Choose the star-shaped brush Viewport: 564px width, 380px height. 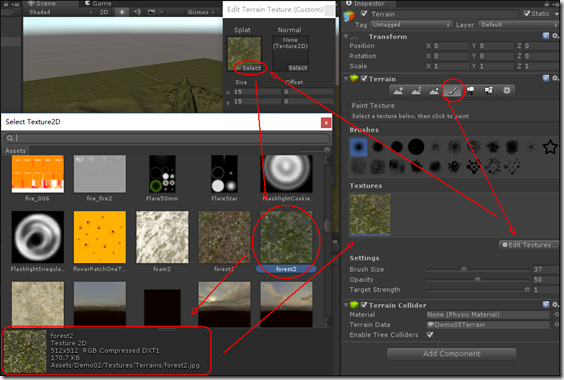point(550,147)
